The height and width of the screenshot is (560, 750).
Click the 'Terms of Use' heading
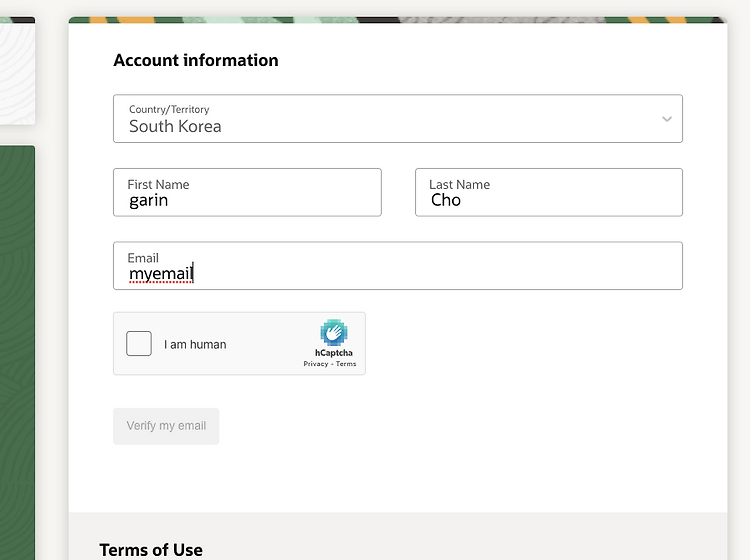(151, 550)
